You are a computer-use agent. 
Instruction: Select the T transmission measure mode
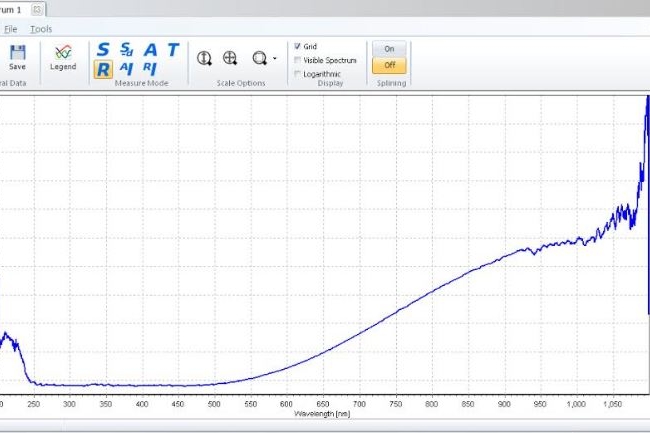point(173,49)
